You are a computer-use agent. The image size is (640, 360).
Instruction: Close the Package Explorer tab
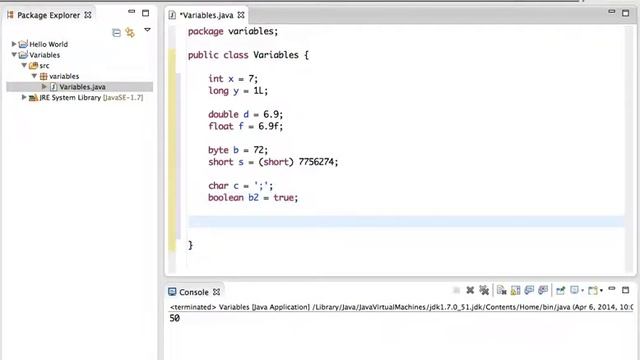click(x=88, y=15)
